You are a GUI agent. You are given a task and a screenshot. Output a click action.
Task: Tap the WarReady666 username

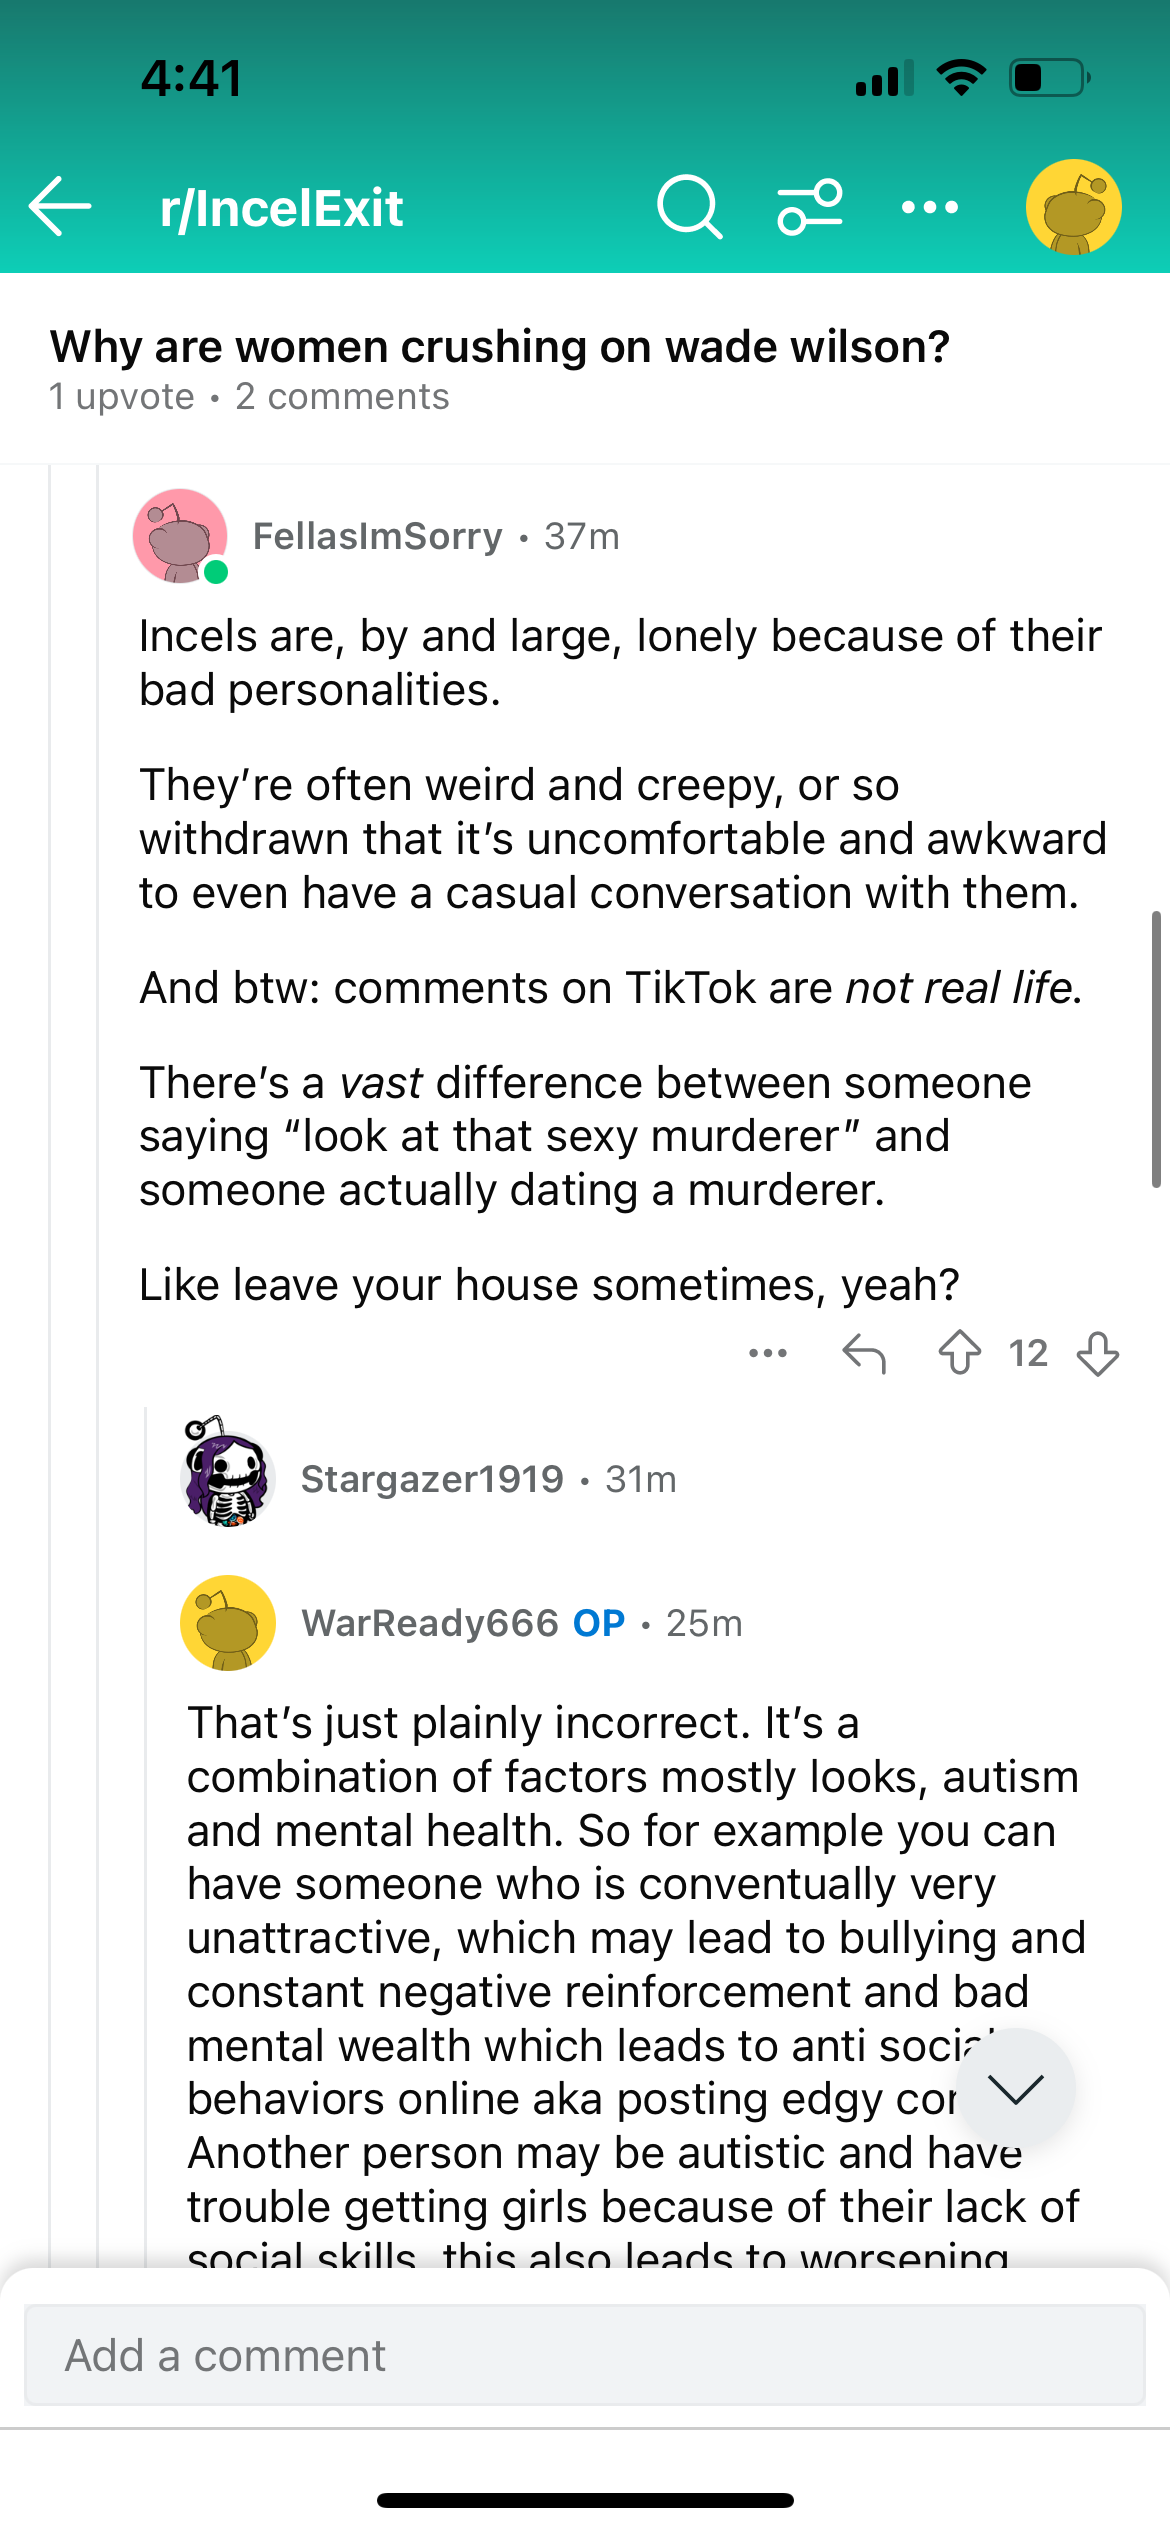coord(430,1623)
